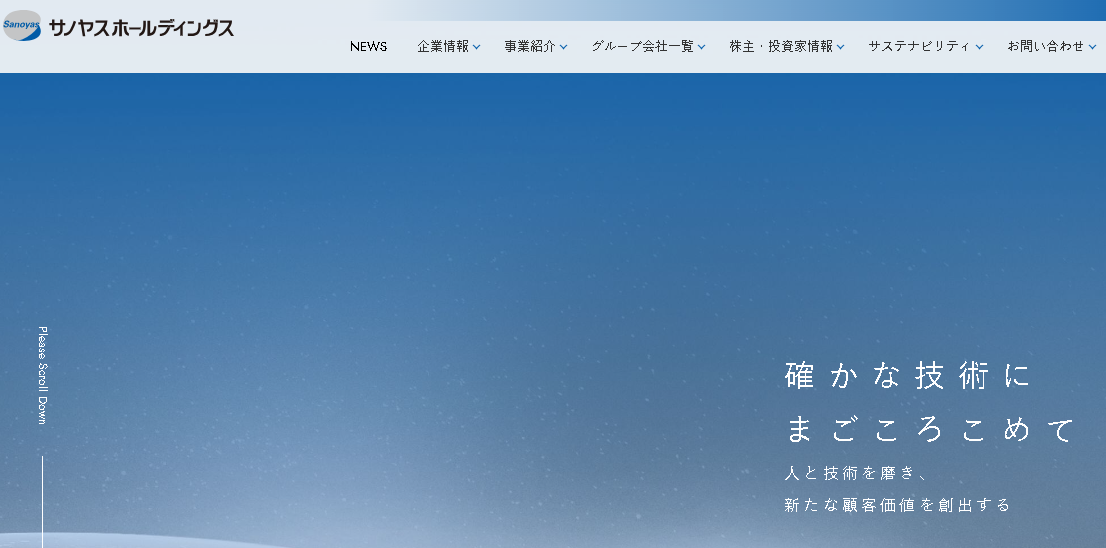Expand the chevron next to お問い合わせ

click(x=1093, y=47)
